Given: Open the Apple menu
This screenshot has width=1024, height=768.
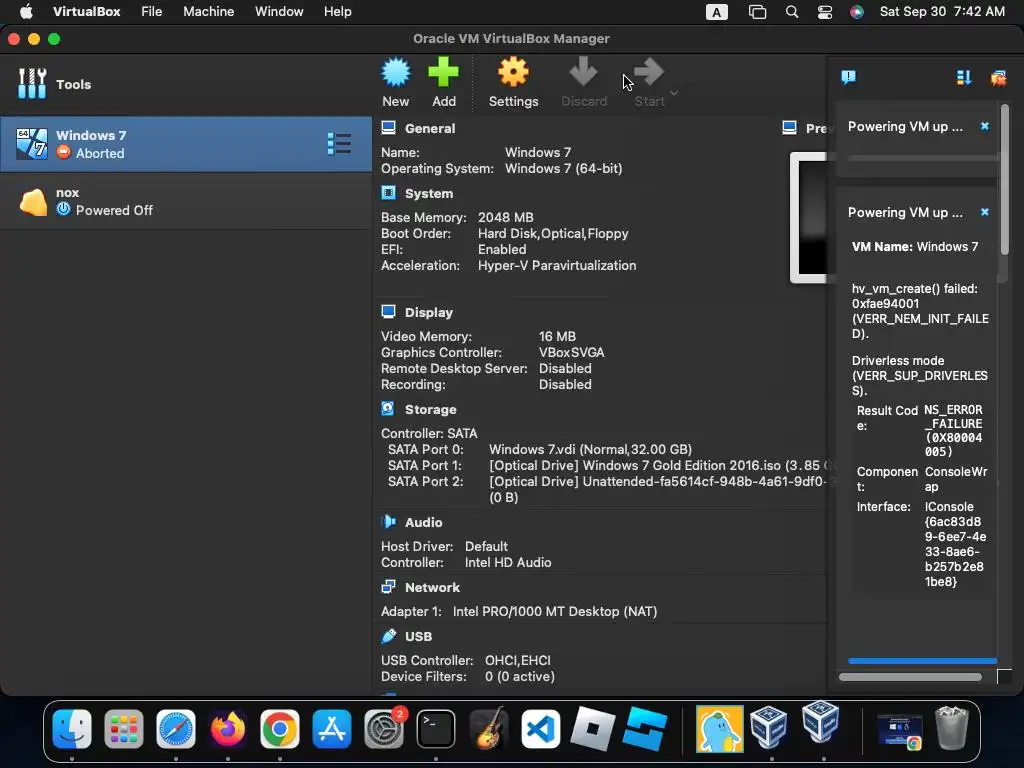Looking at the screenshot, I should pyautogui.click(x=25, y=12).
